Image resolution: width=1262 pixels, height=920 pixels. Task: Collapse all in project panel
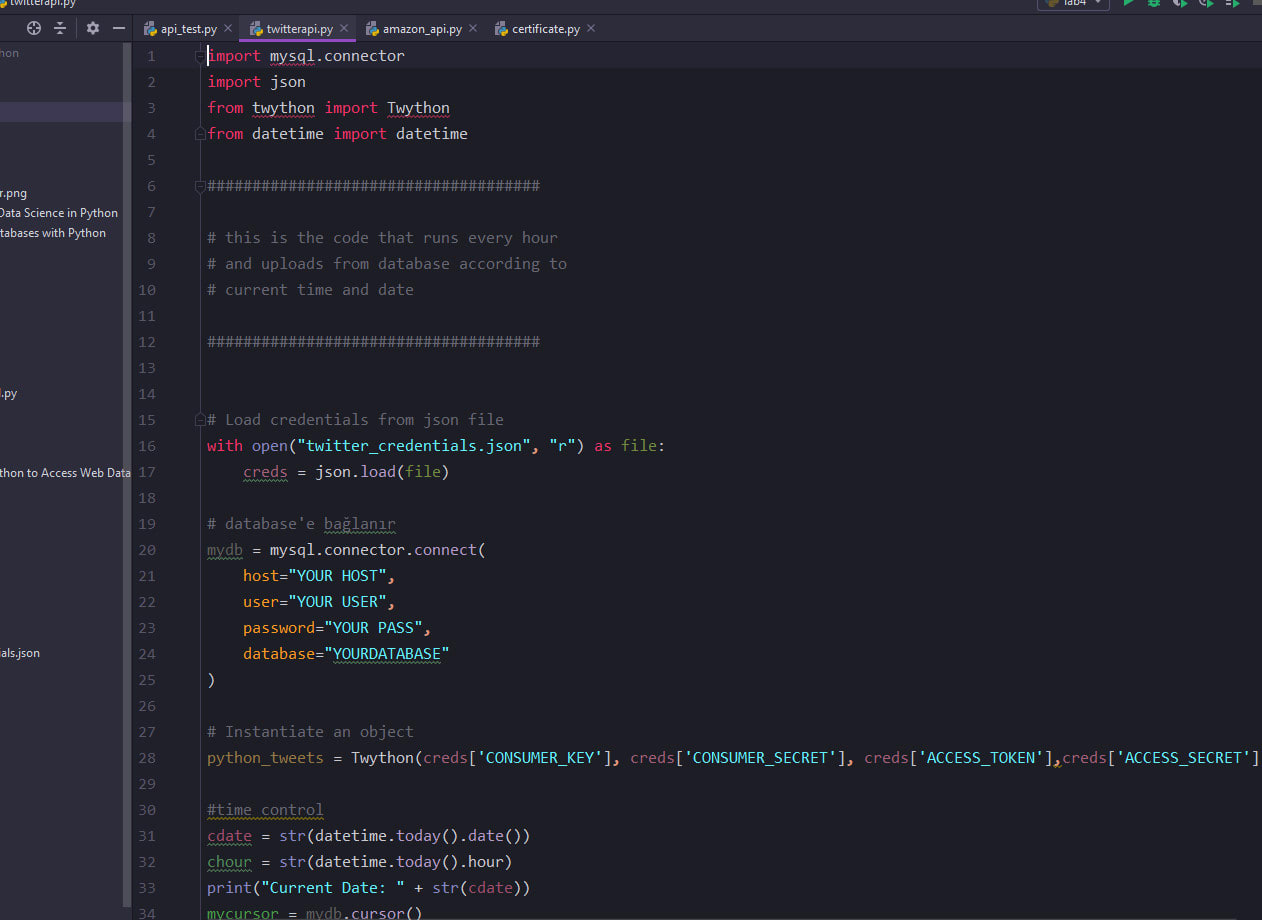pyautogui.click(x=61, y=28)
